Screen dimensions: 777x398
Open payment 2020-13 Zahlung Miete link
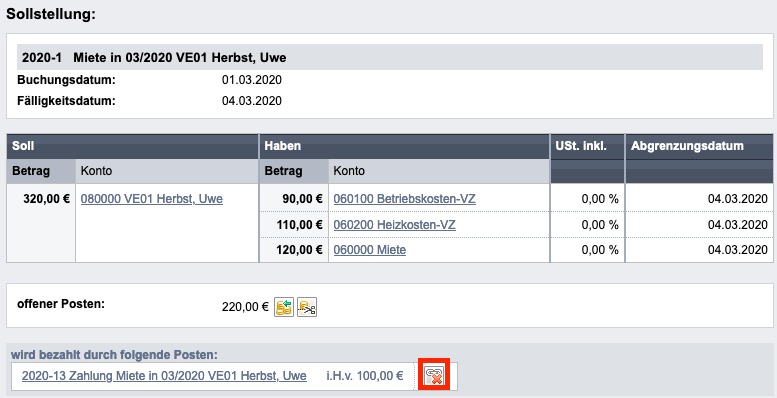coord(164,376)
